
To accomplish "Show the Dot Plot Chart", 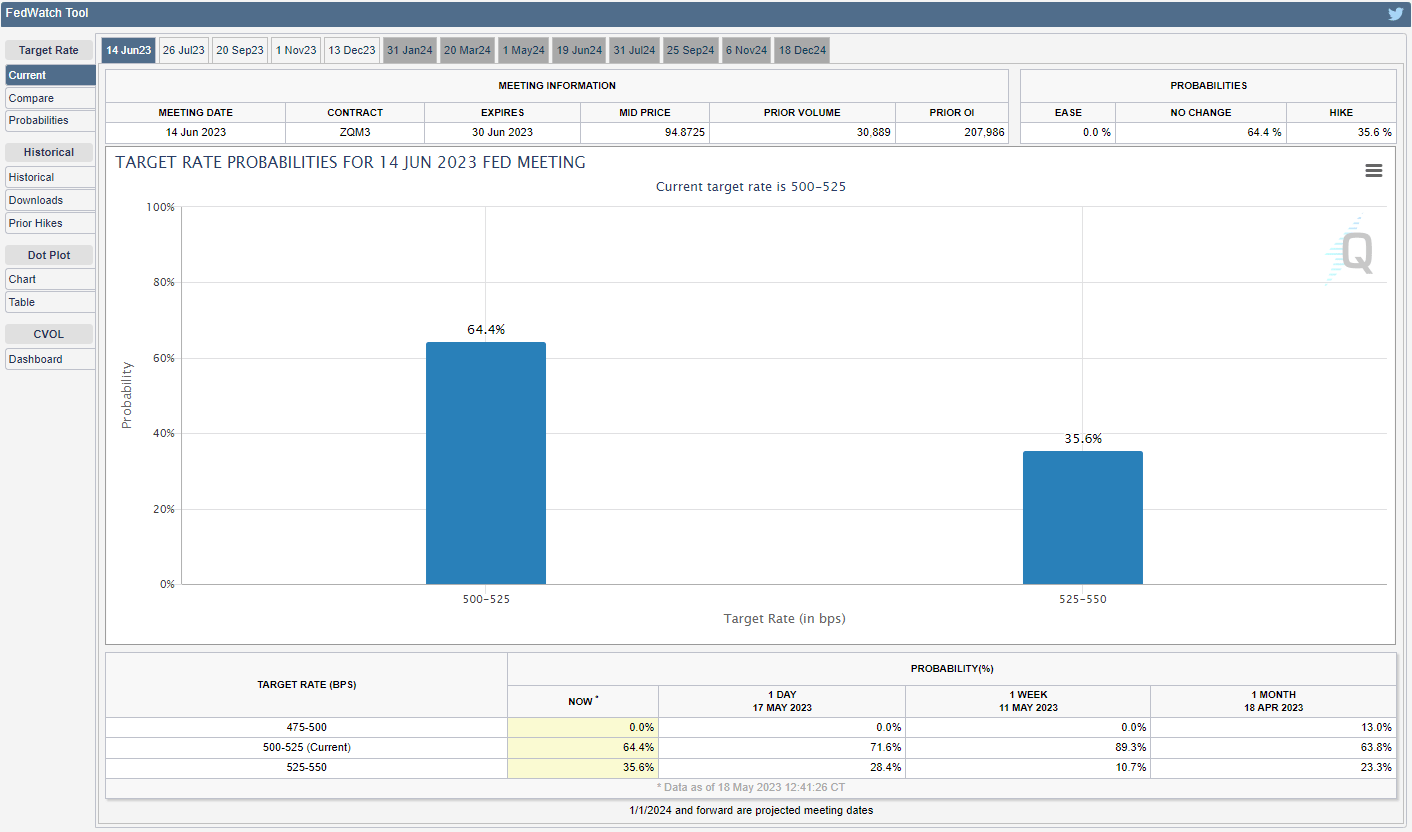I will coord(50,279).
